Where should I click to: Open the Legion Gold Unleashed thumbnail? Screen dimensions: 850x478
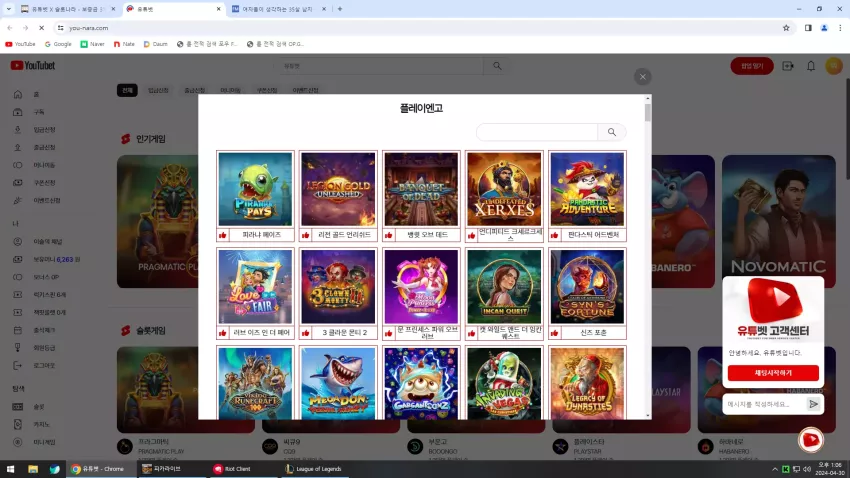coord(338,189)
